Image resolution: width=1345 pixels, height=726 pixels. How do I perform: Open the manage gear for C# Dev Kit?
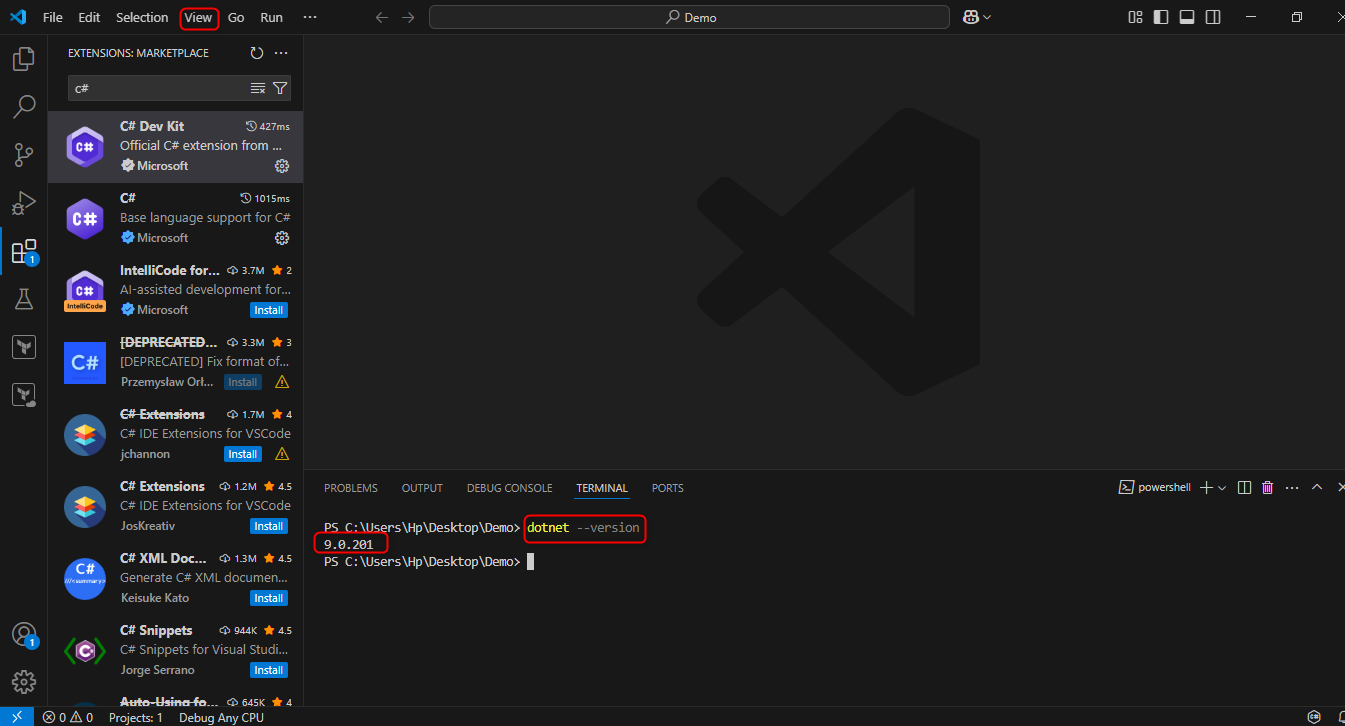(x=282, y=166)
